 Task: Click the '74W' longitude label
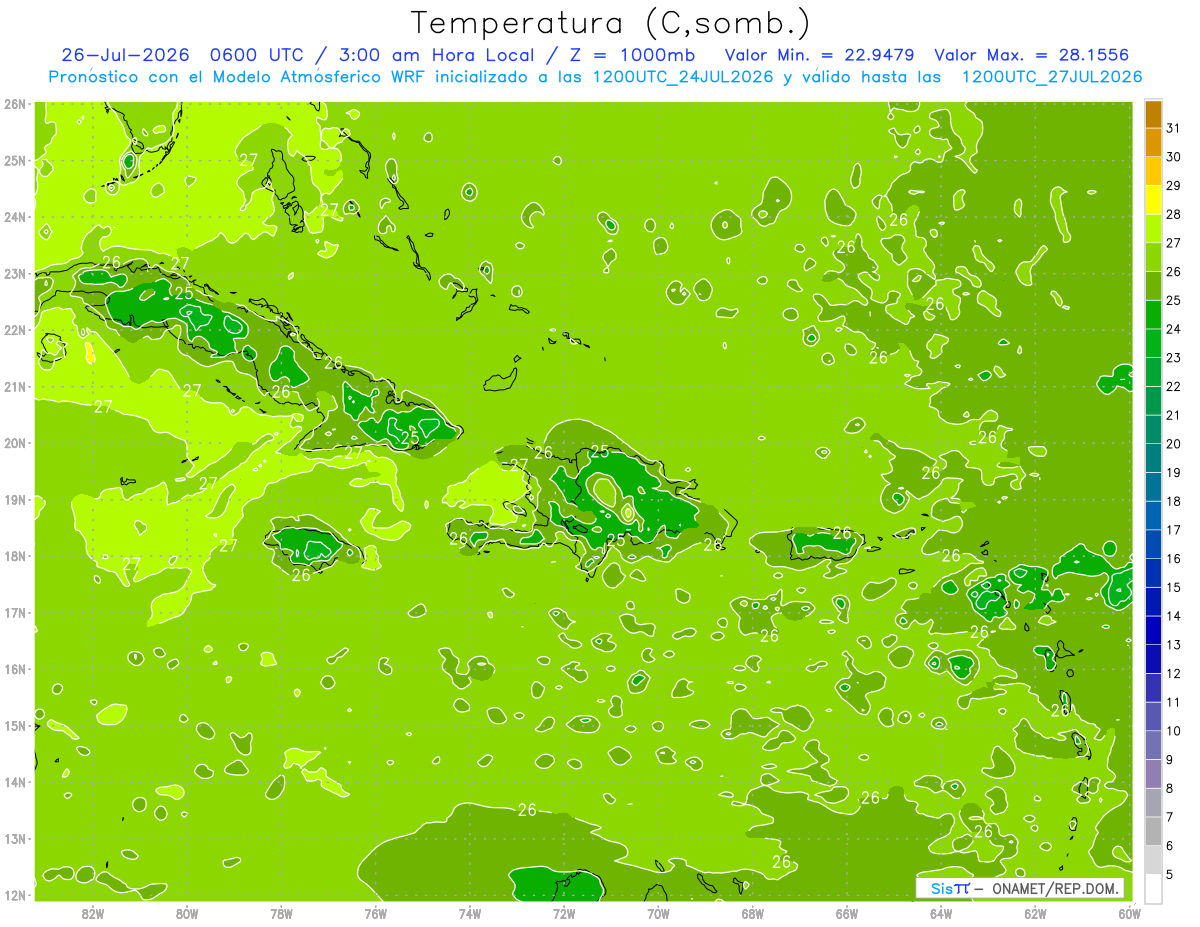[x=470, y=913]
